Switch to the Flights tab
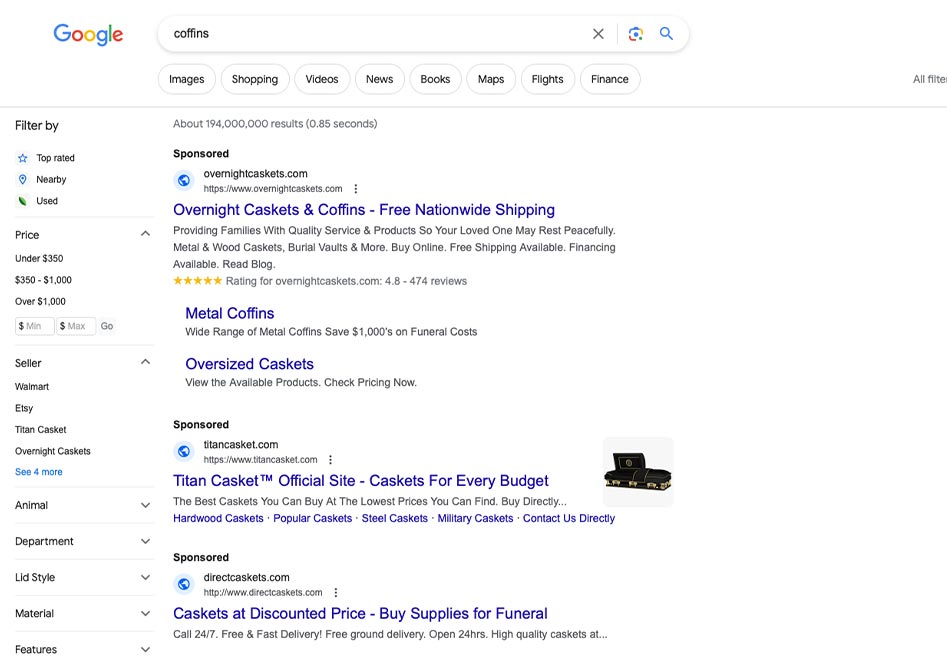This screenshot has height=664, width=947. click(547, 79)
